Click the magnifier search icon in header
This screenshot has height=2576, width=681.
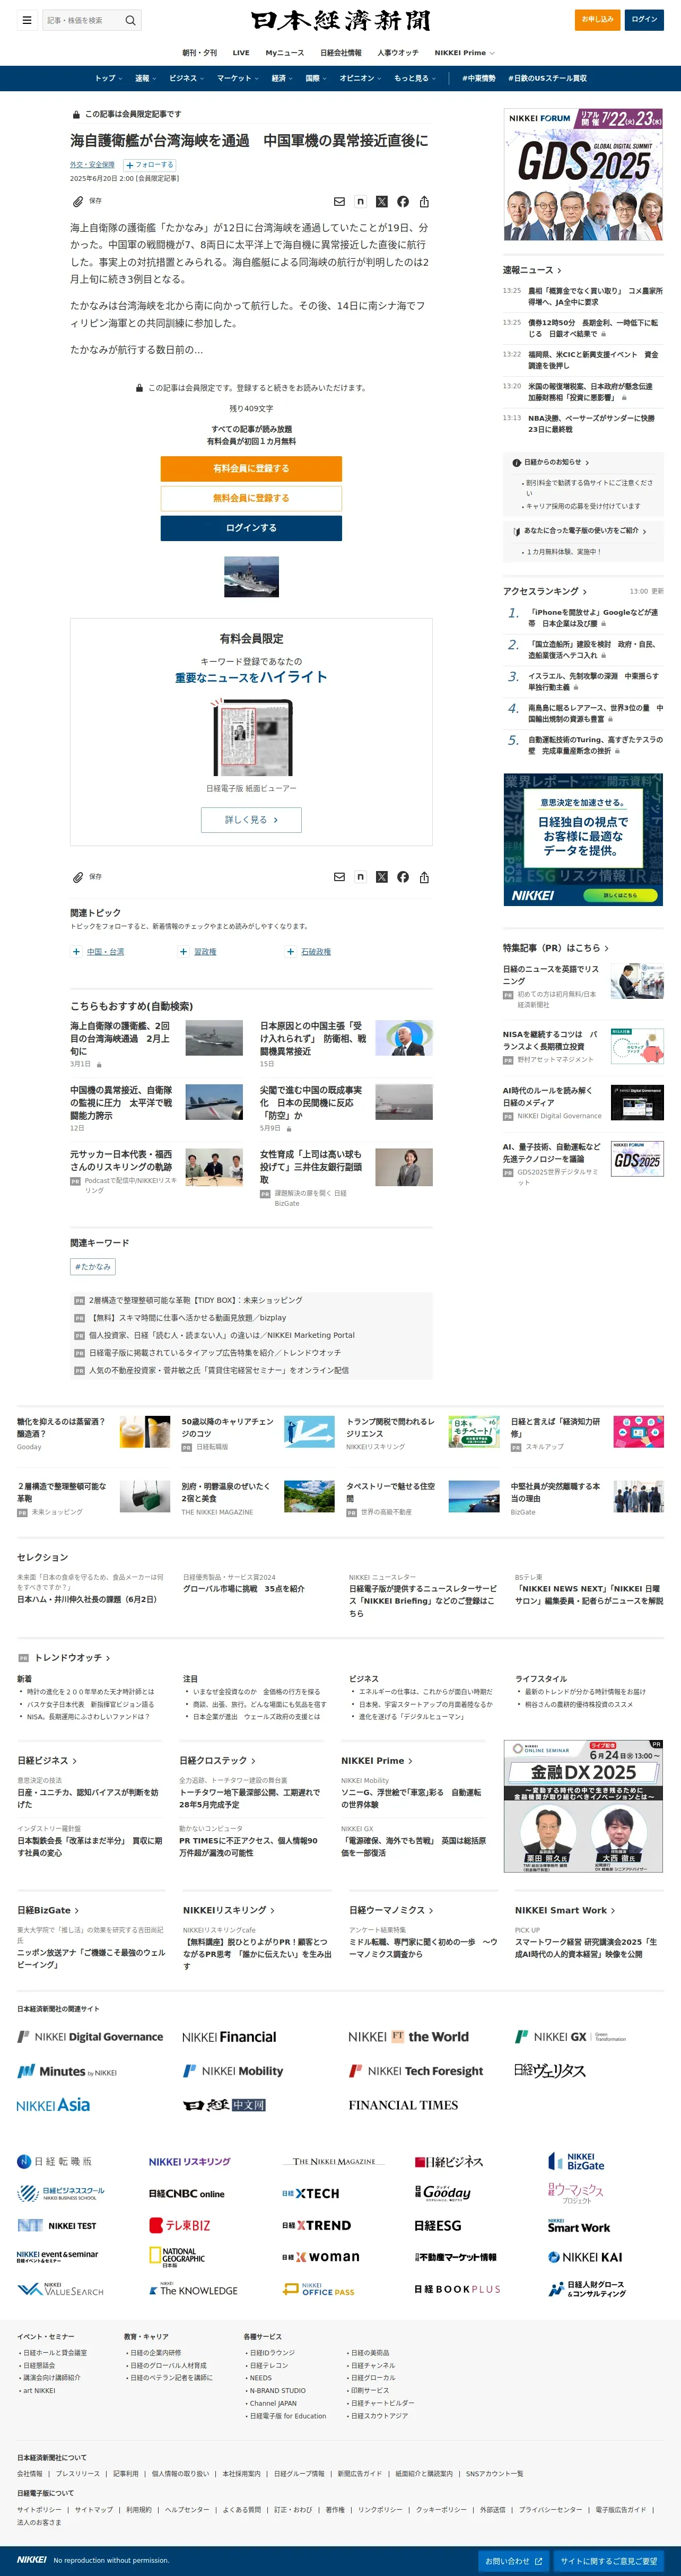pyautogui.click(x=130, y=20)
